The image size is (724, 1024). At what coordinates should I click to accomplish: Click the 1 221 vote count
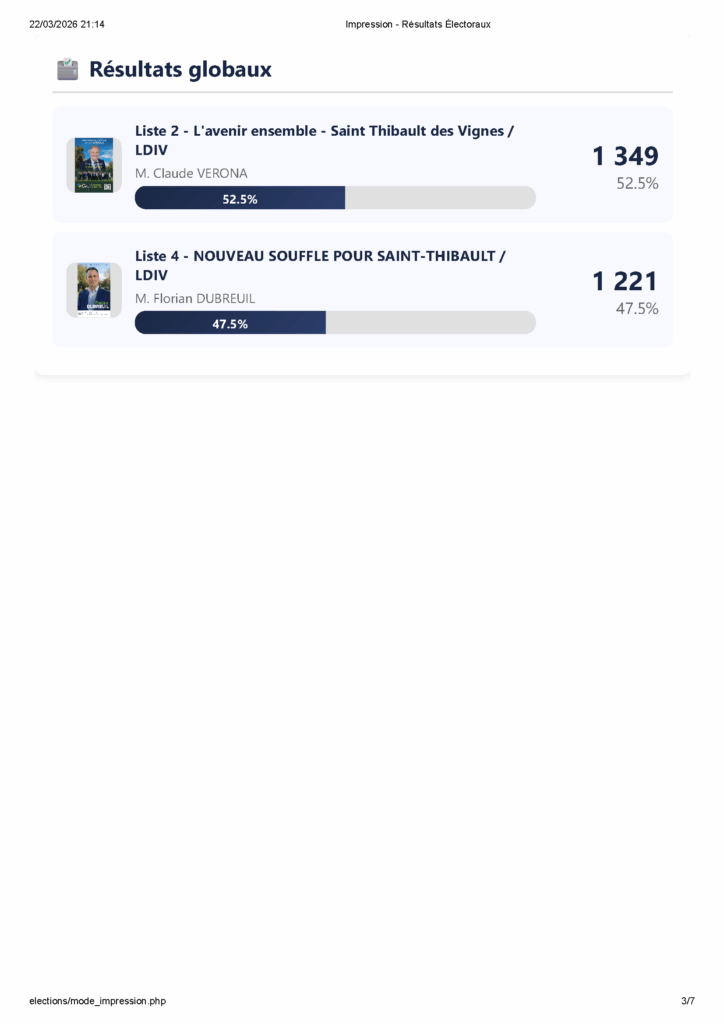pos(625,281)
